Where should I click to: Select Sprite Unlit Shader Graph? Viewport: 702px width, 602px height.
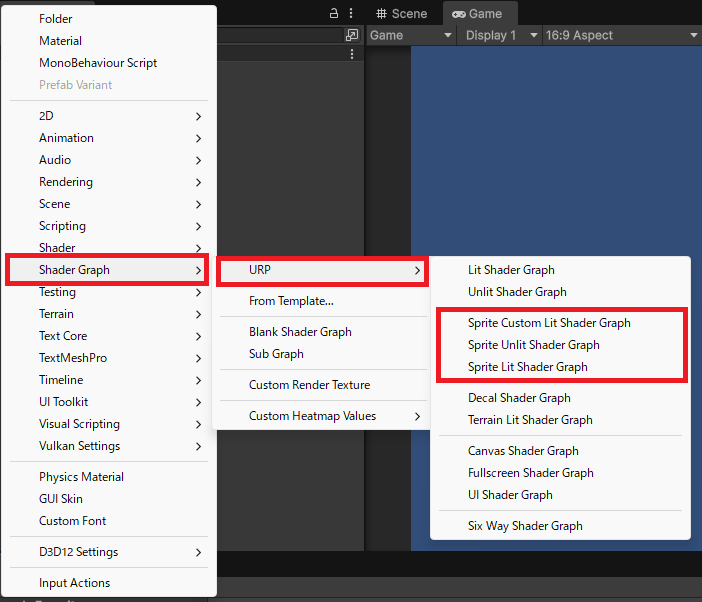(533, 345)
